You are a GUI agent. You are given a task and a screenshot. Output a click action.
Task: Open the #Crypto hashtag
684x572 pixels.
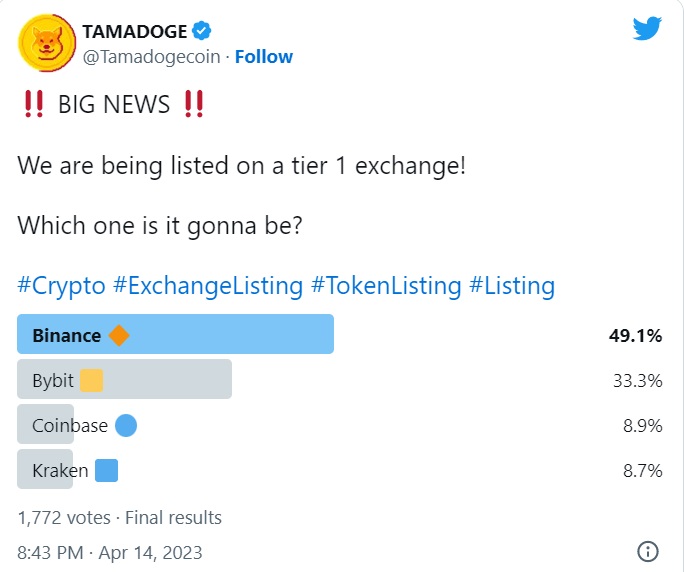point(62,286)
